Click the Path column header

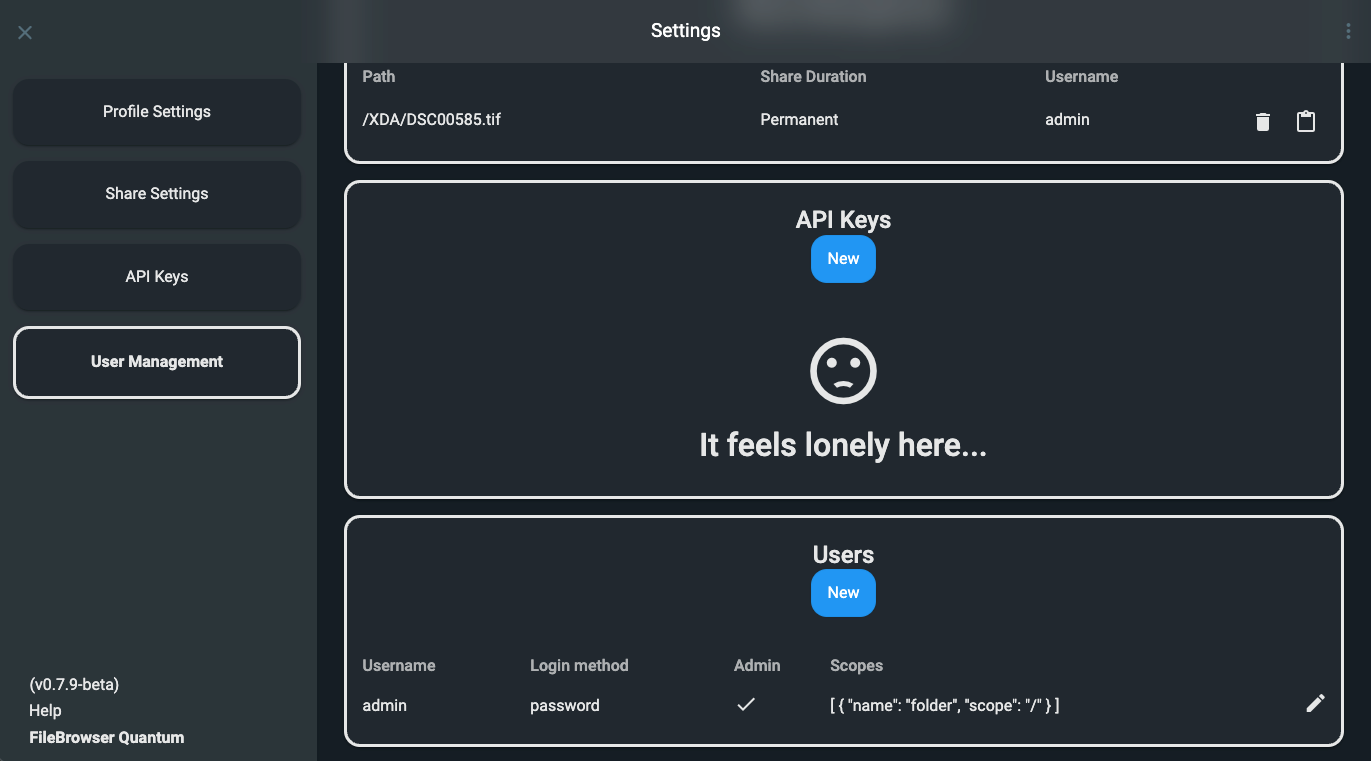[x=379, y=77]
